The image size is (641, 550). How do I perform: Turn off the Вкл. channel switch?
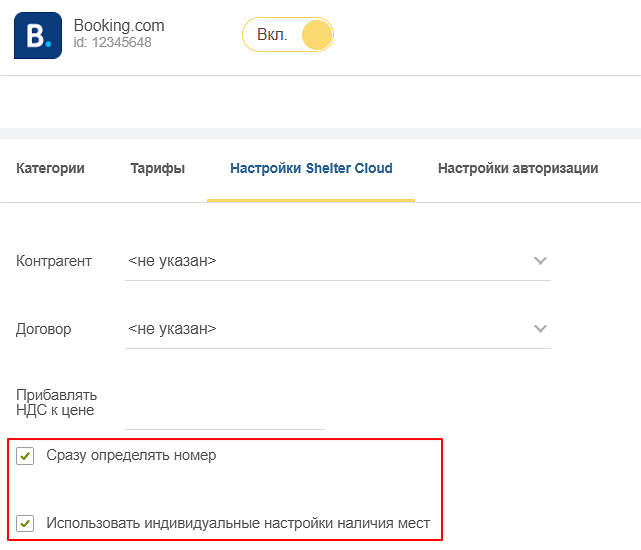click(x=288, y=35)
